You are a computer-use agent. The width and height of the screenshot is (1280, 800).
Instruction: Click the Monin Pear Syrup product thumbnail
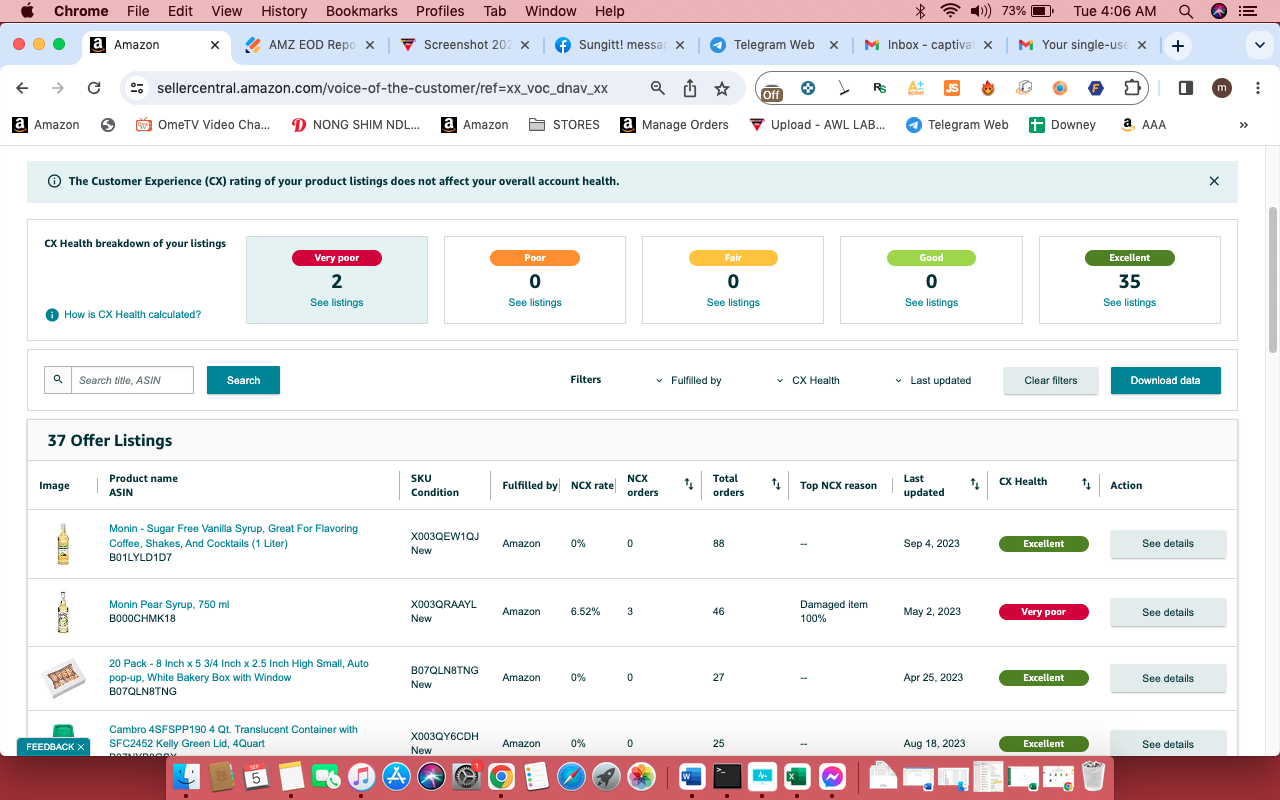(x=63, y=612)
